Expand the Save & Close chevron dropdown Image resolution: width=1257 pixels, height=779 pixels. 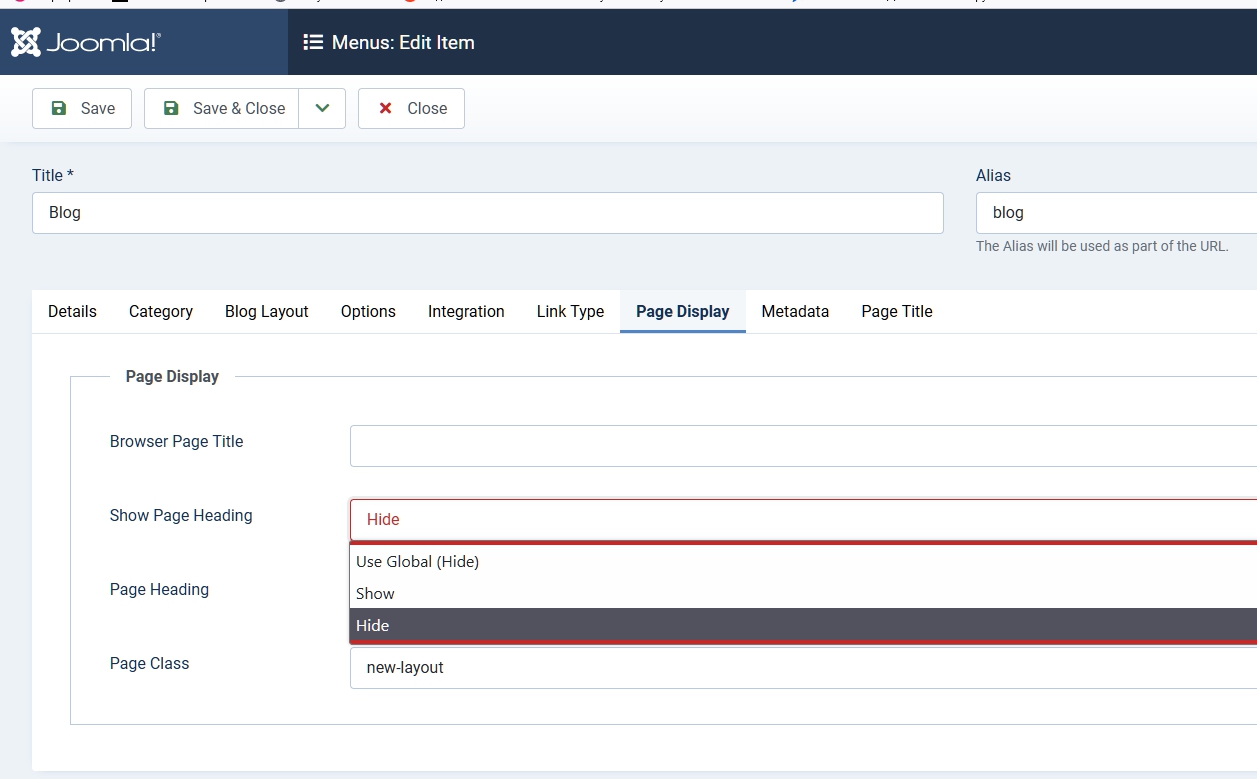[322, 108]
